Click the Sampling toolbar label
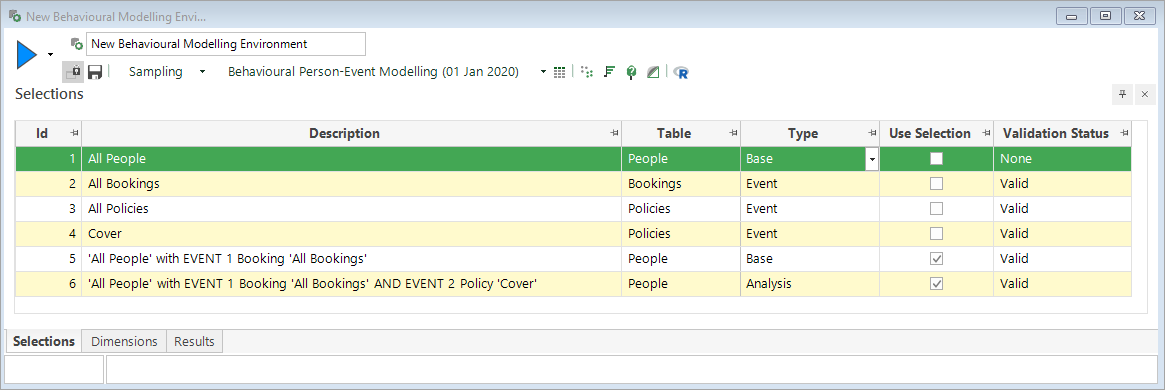This screenshot has height=390, width=1165. tap(155, 72)
